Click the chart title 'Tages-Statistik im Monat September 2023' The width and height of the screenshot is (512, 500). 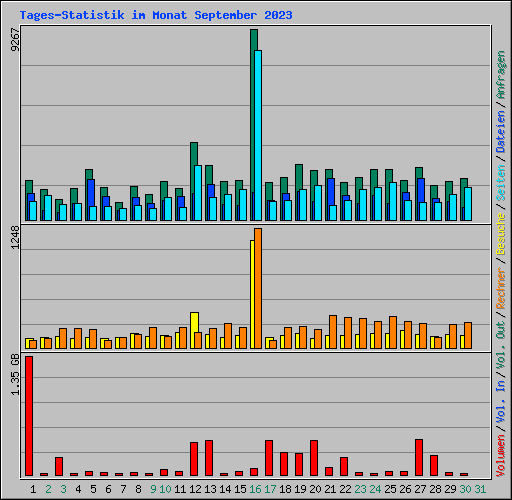pyautogui.click(x=156, y=15)
